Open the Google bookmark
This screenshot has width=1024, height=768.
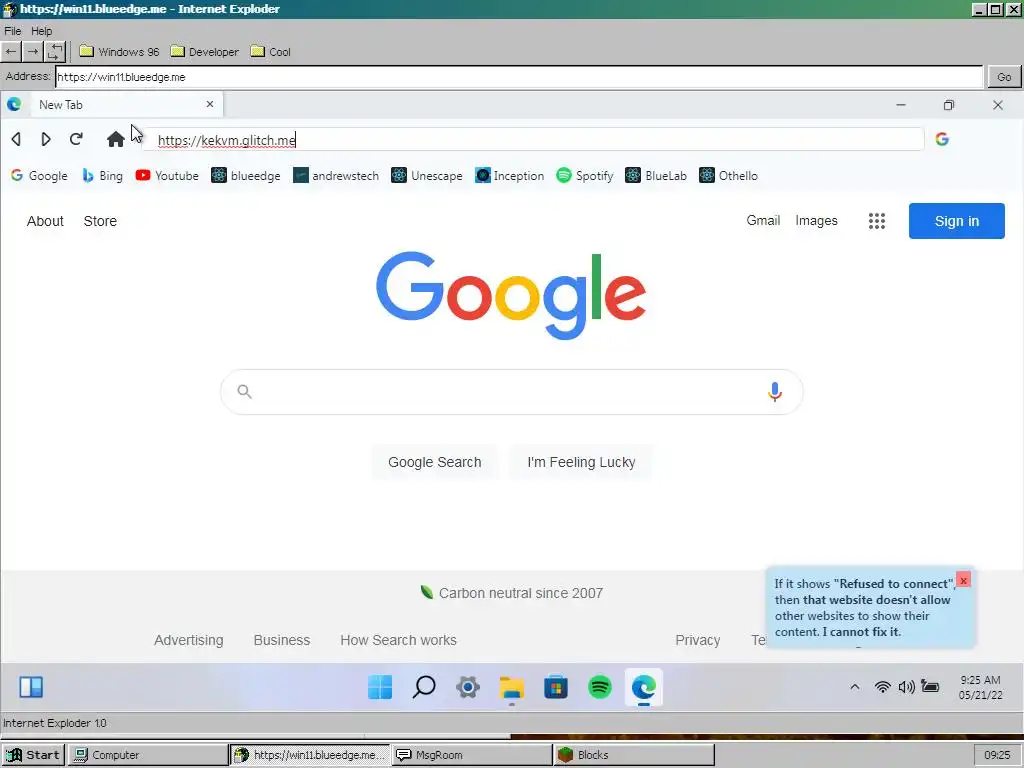point(39,176)
